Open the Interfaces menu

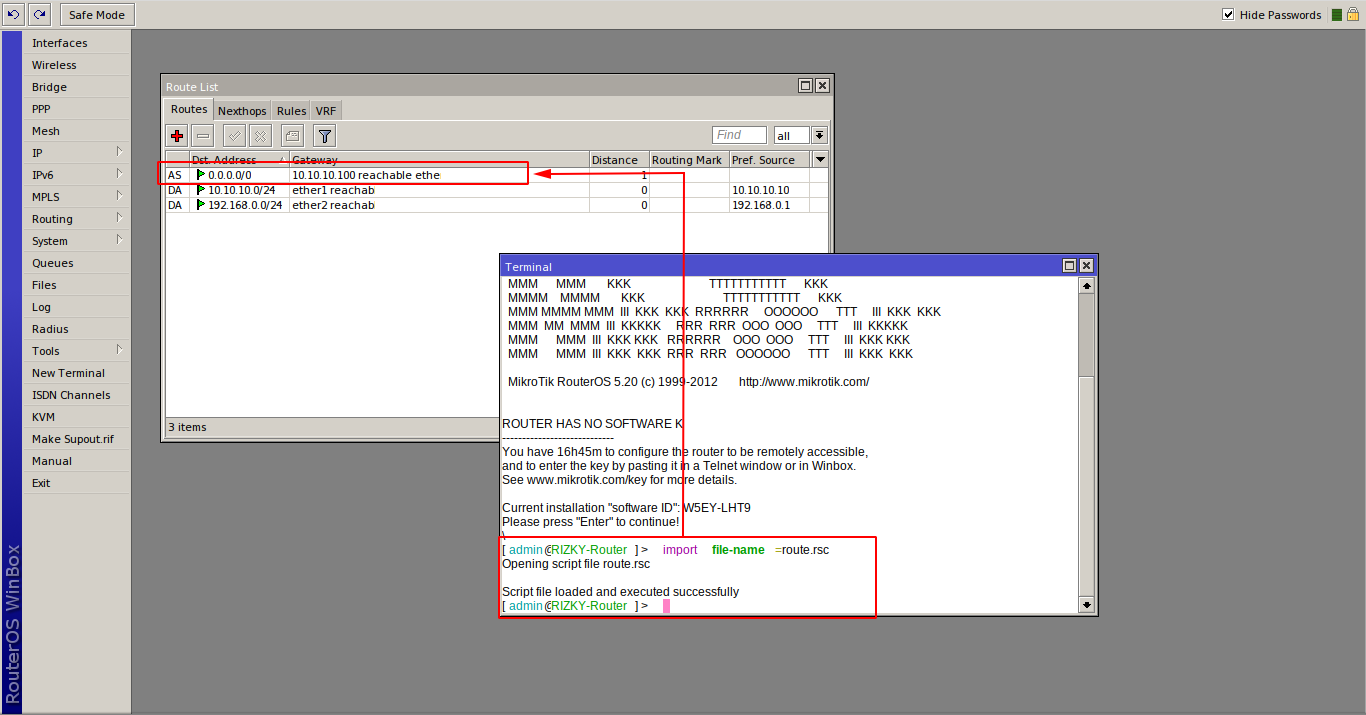pyautogui.click(x=77, y=43)
